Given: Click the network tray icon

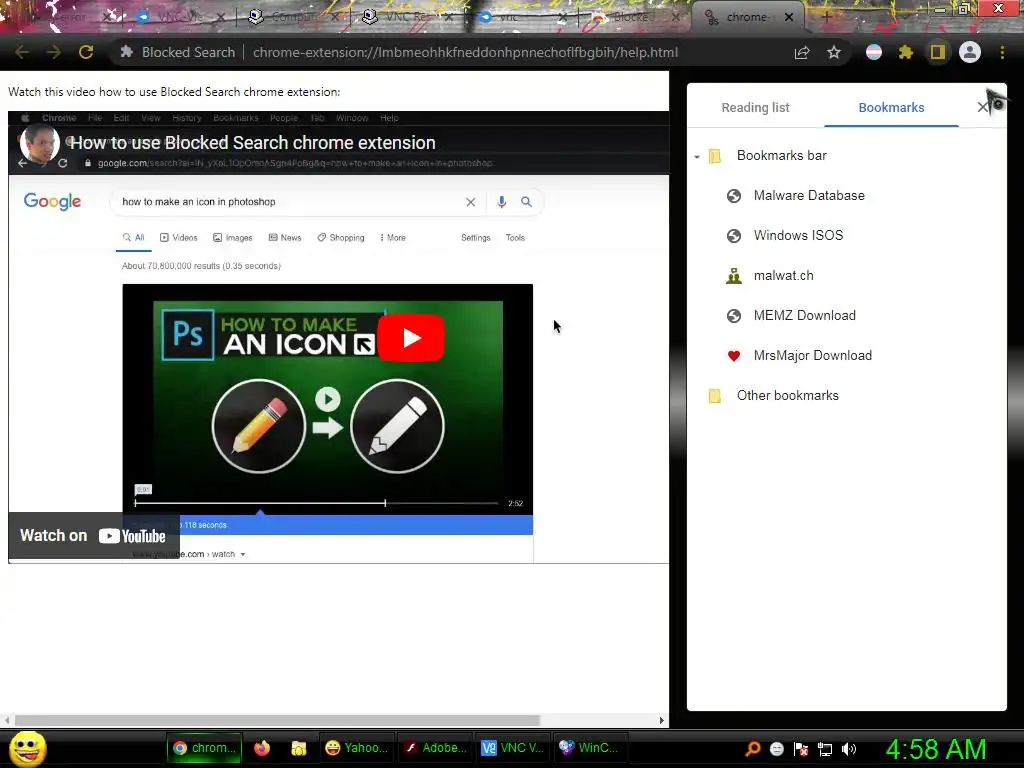Looking at the screenshot, I should [825, 749].
